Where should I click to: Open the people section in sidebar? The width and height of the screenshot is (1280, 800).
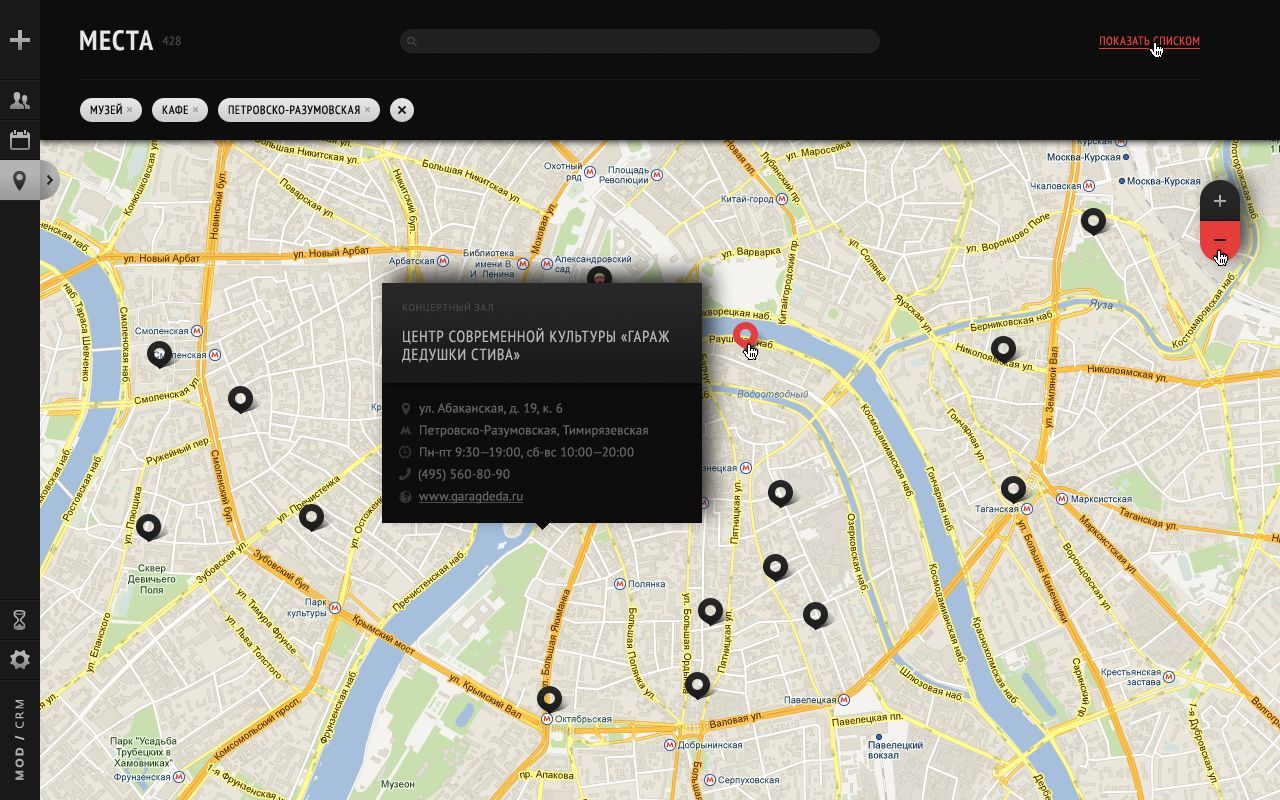click(x=19, y=100)
